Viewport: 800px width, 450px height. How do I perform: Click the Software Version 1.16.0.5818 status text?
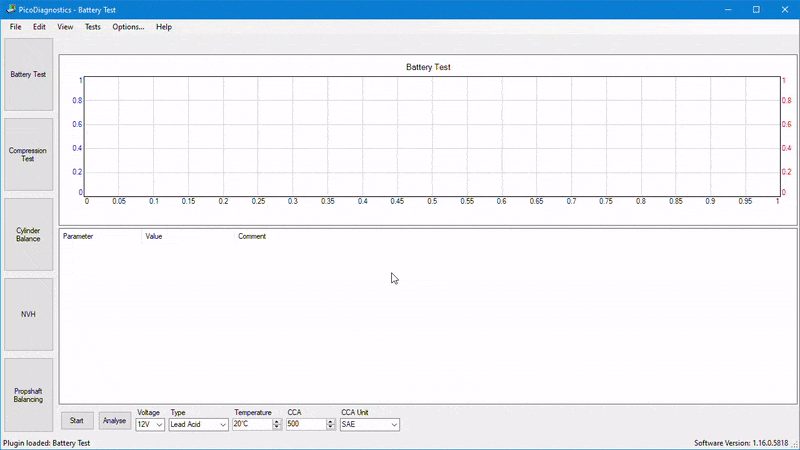click(741, 443)
